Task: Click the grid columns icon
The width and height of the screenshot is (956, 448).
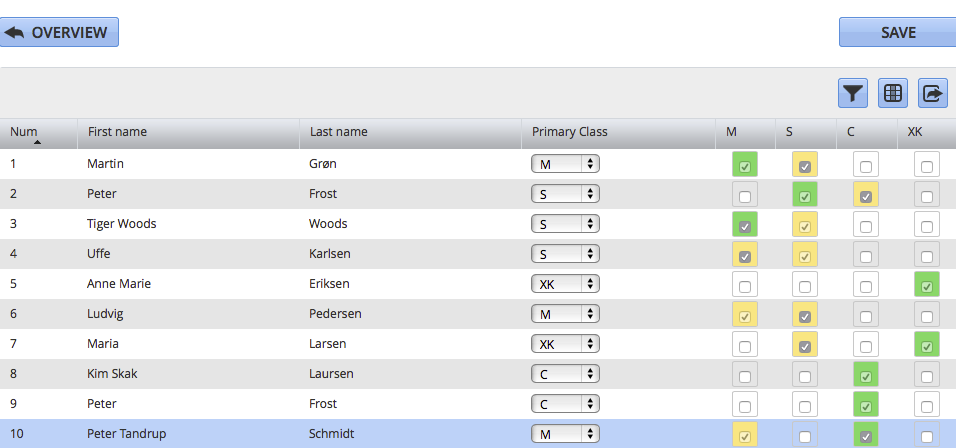Action: tap(892, 93)
